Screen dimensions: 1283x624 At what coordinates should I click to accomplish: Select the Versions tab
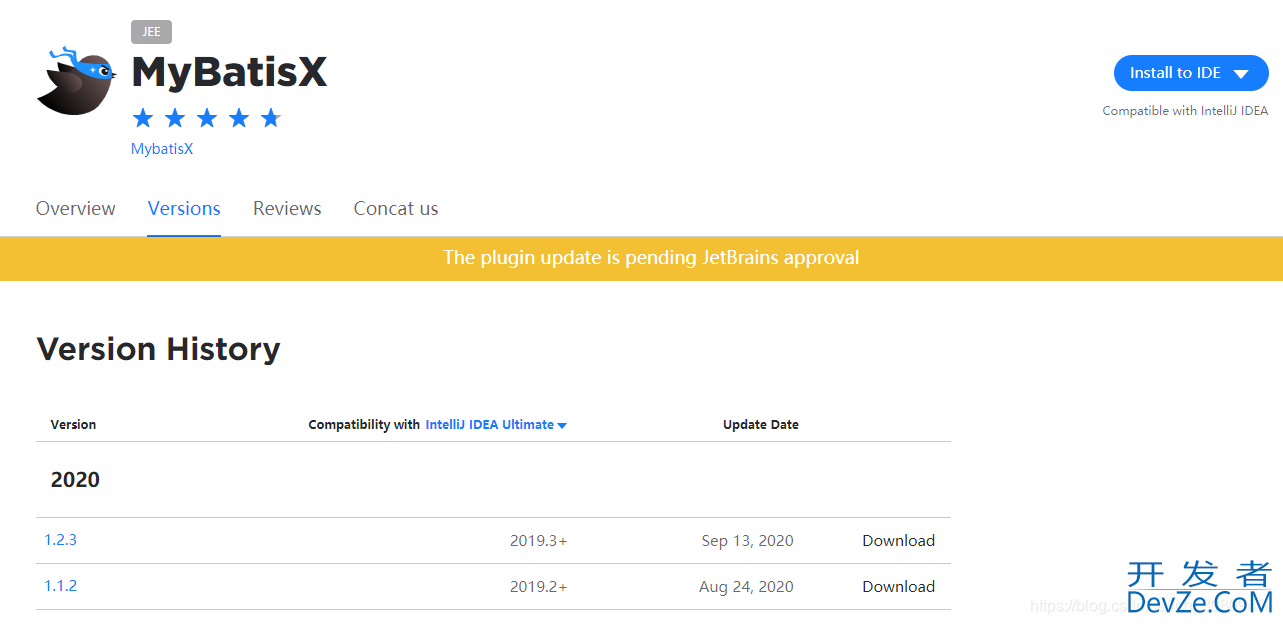[184, 209]
